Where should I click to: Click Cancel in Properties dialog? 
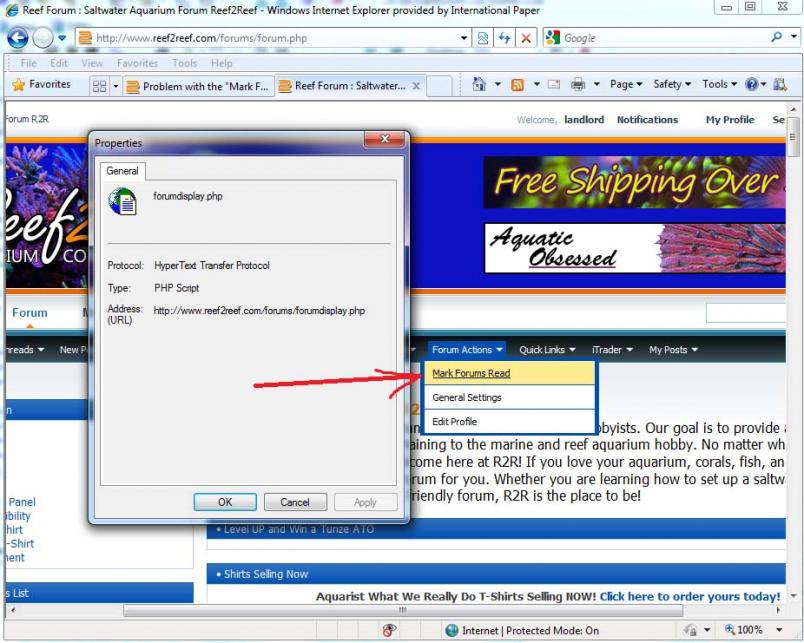[295, 502]
